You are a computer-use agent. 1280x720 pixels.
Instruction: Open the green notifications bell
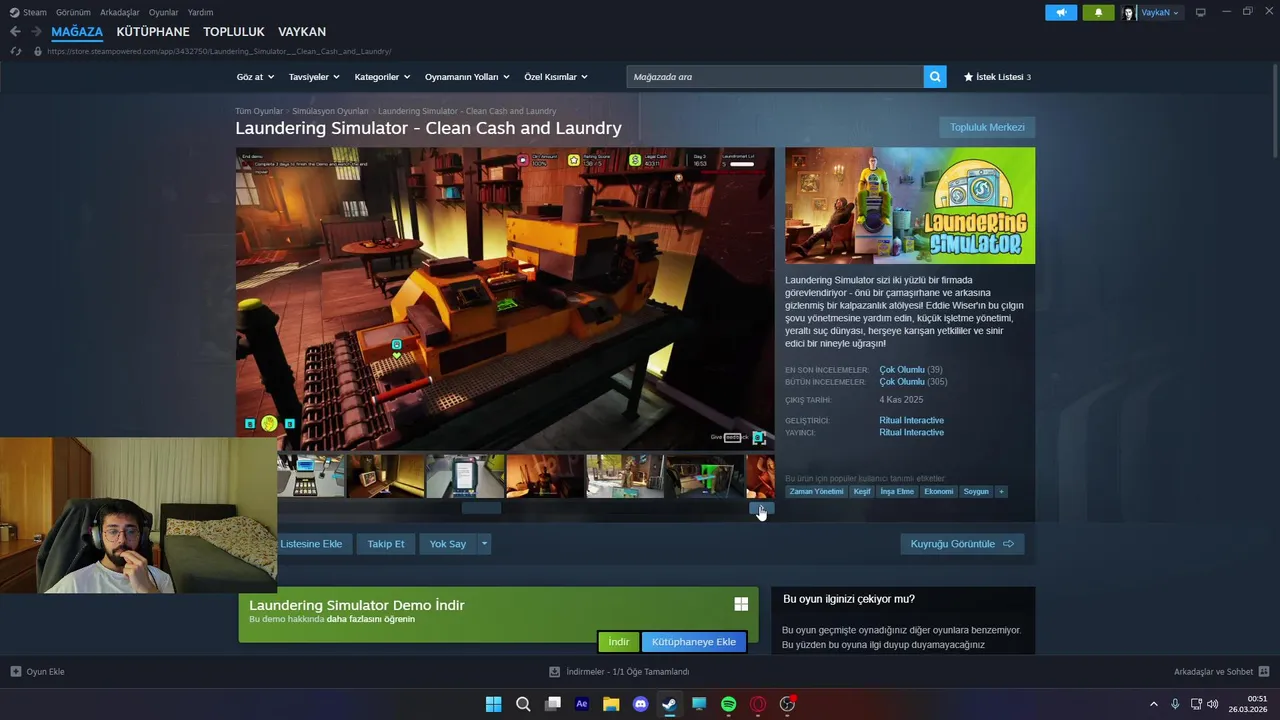1098,12
